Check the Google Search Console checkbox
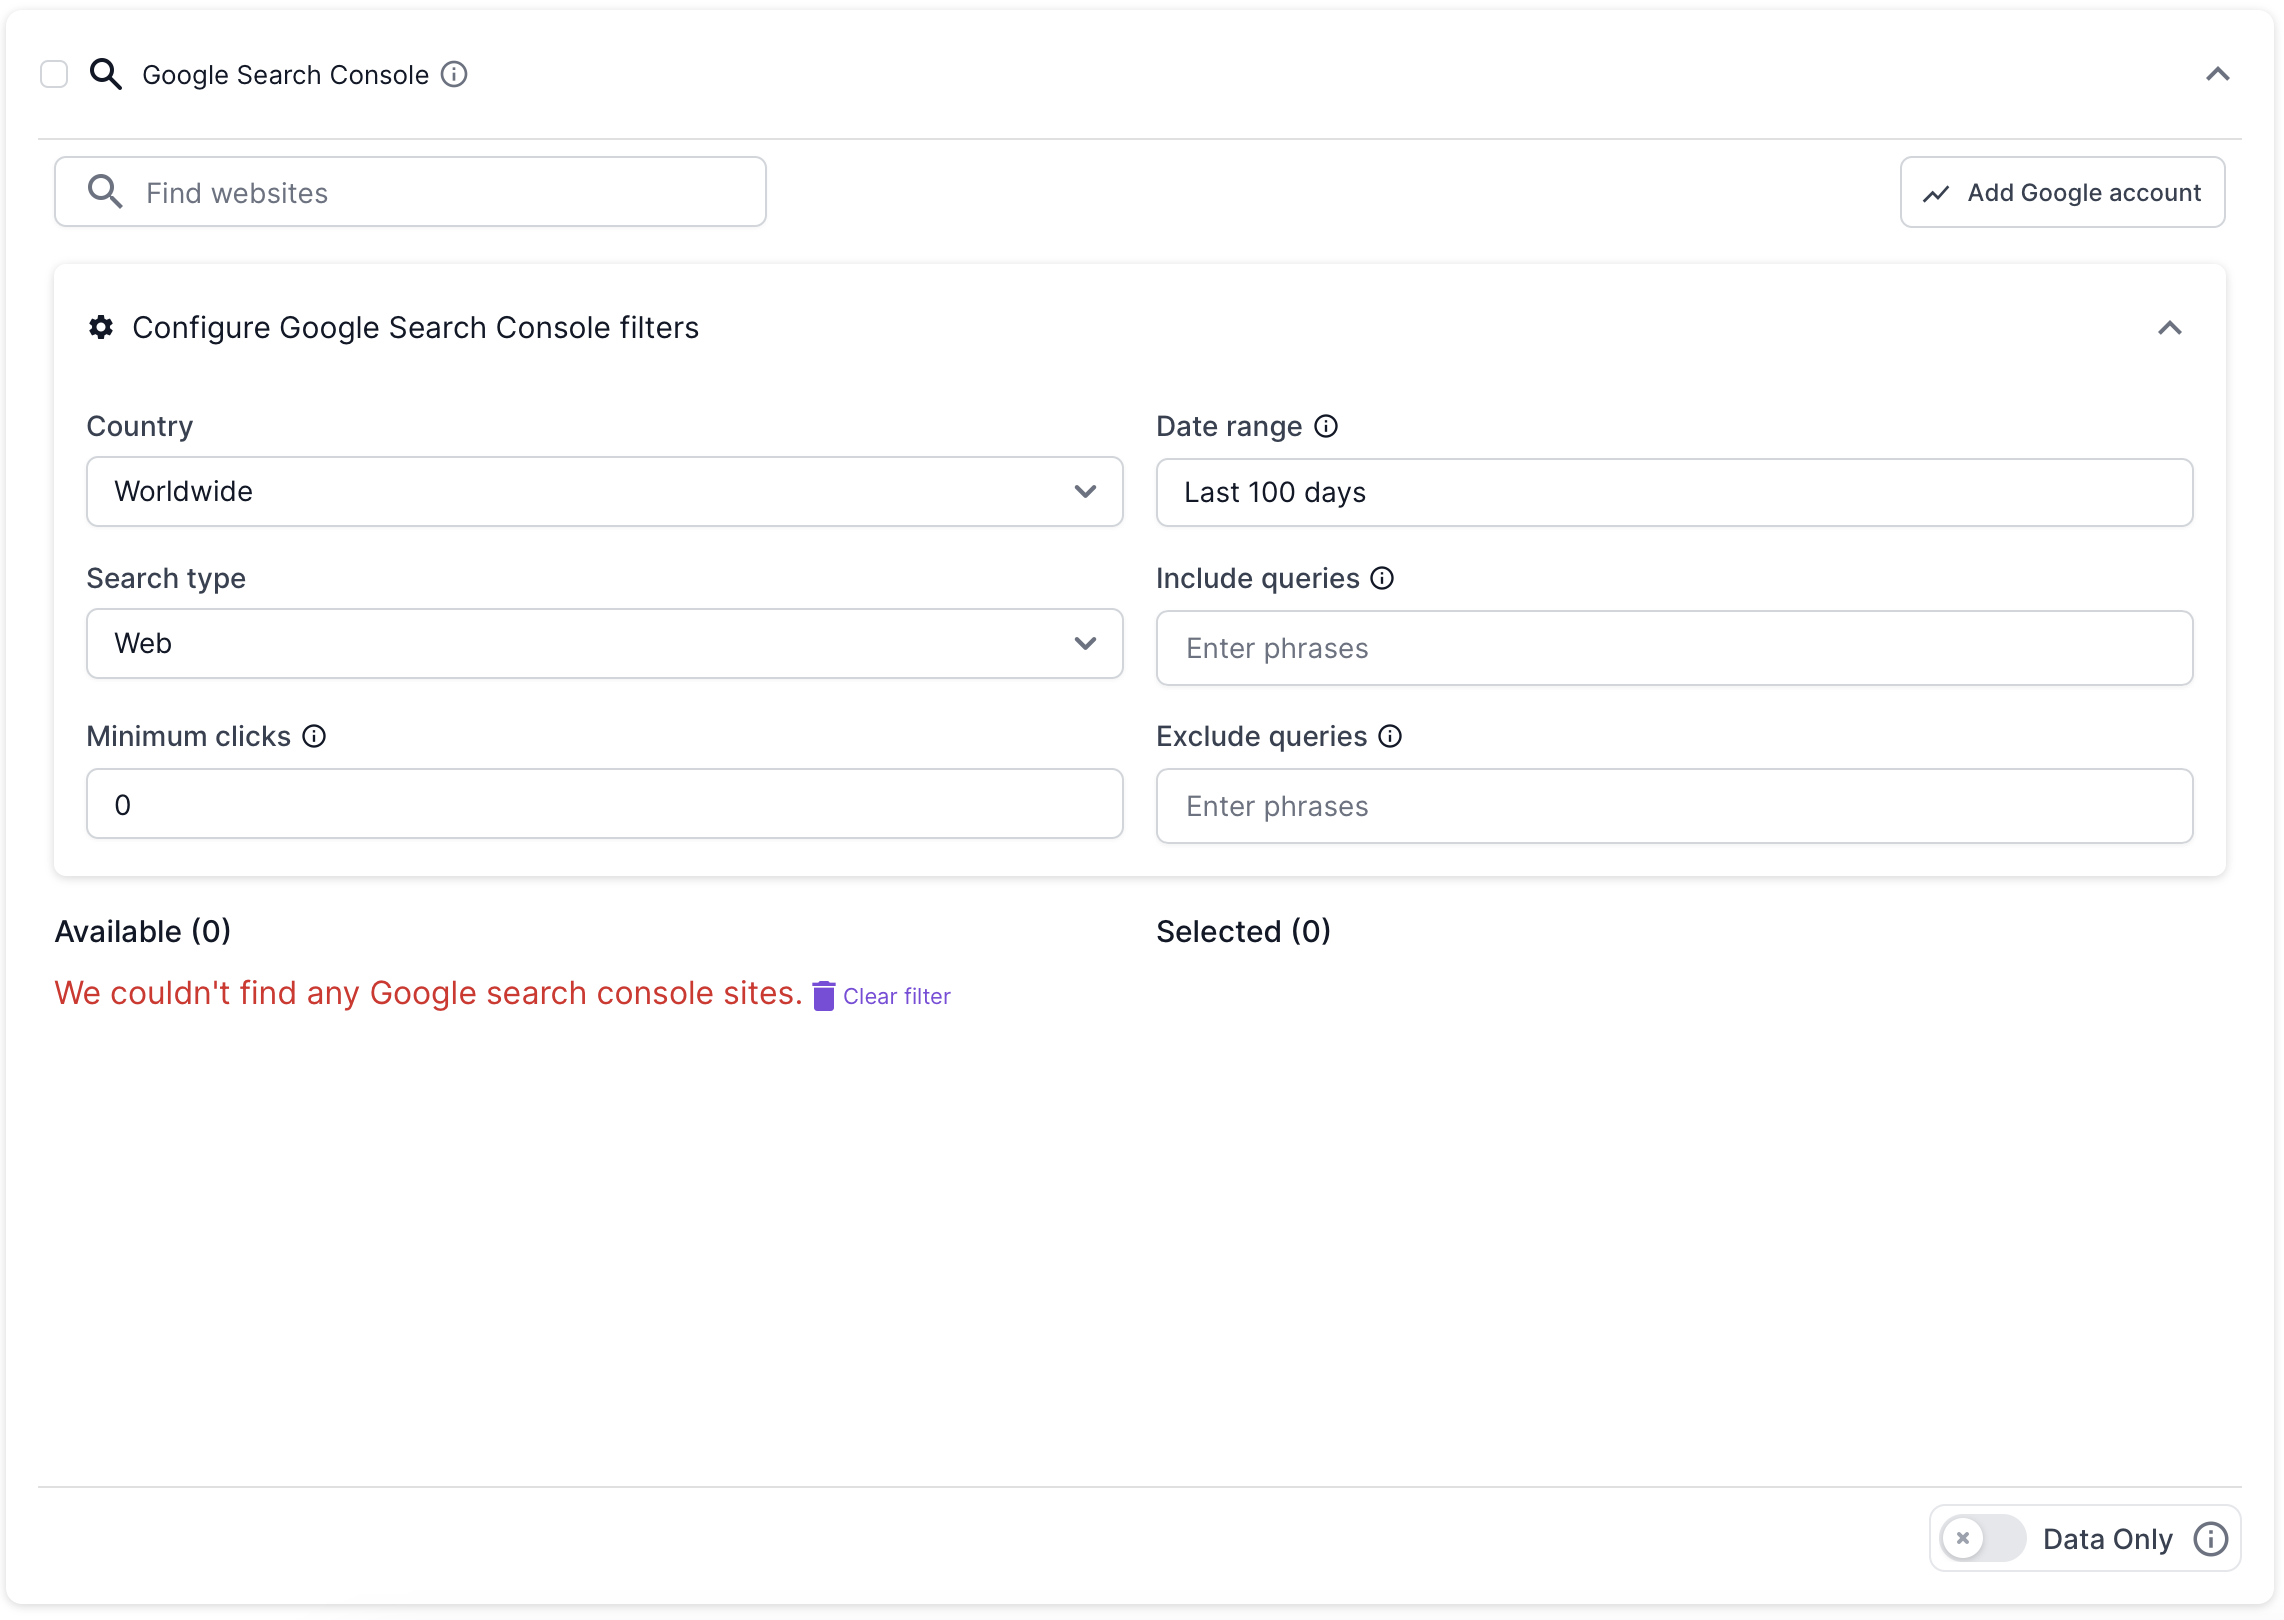 point(54,75)
